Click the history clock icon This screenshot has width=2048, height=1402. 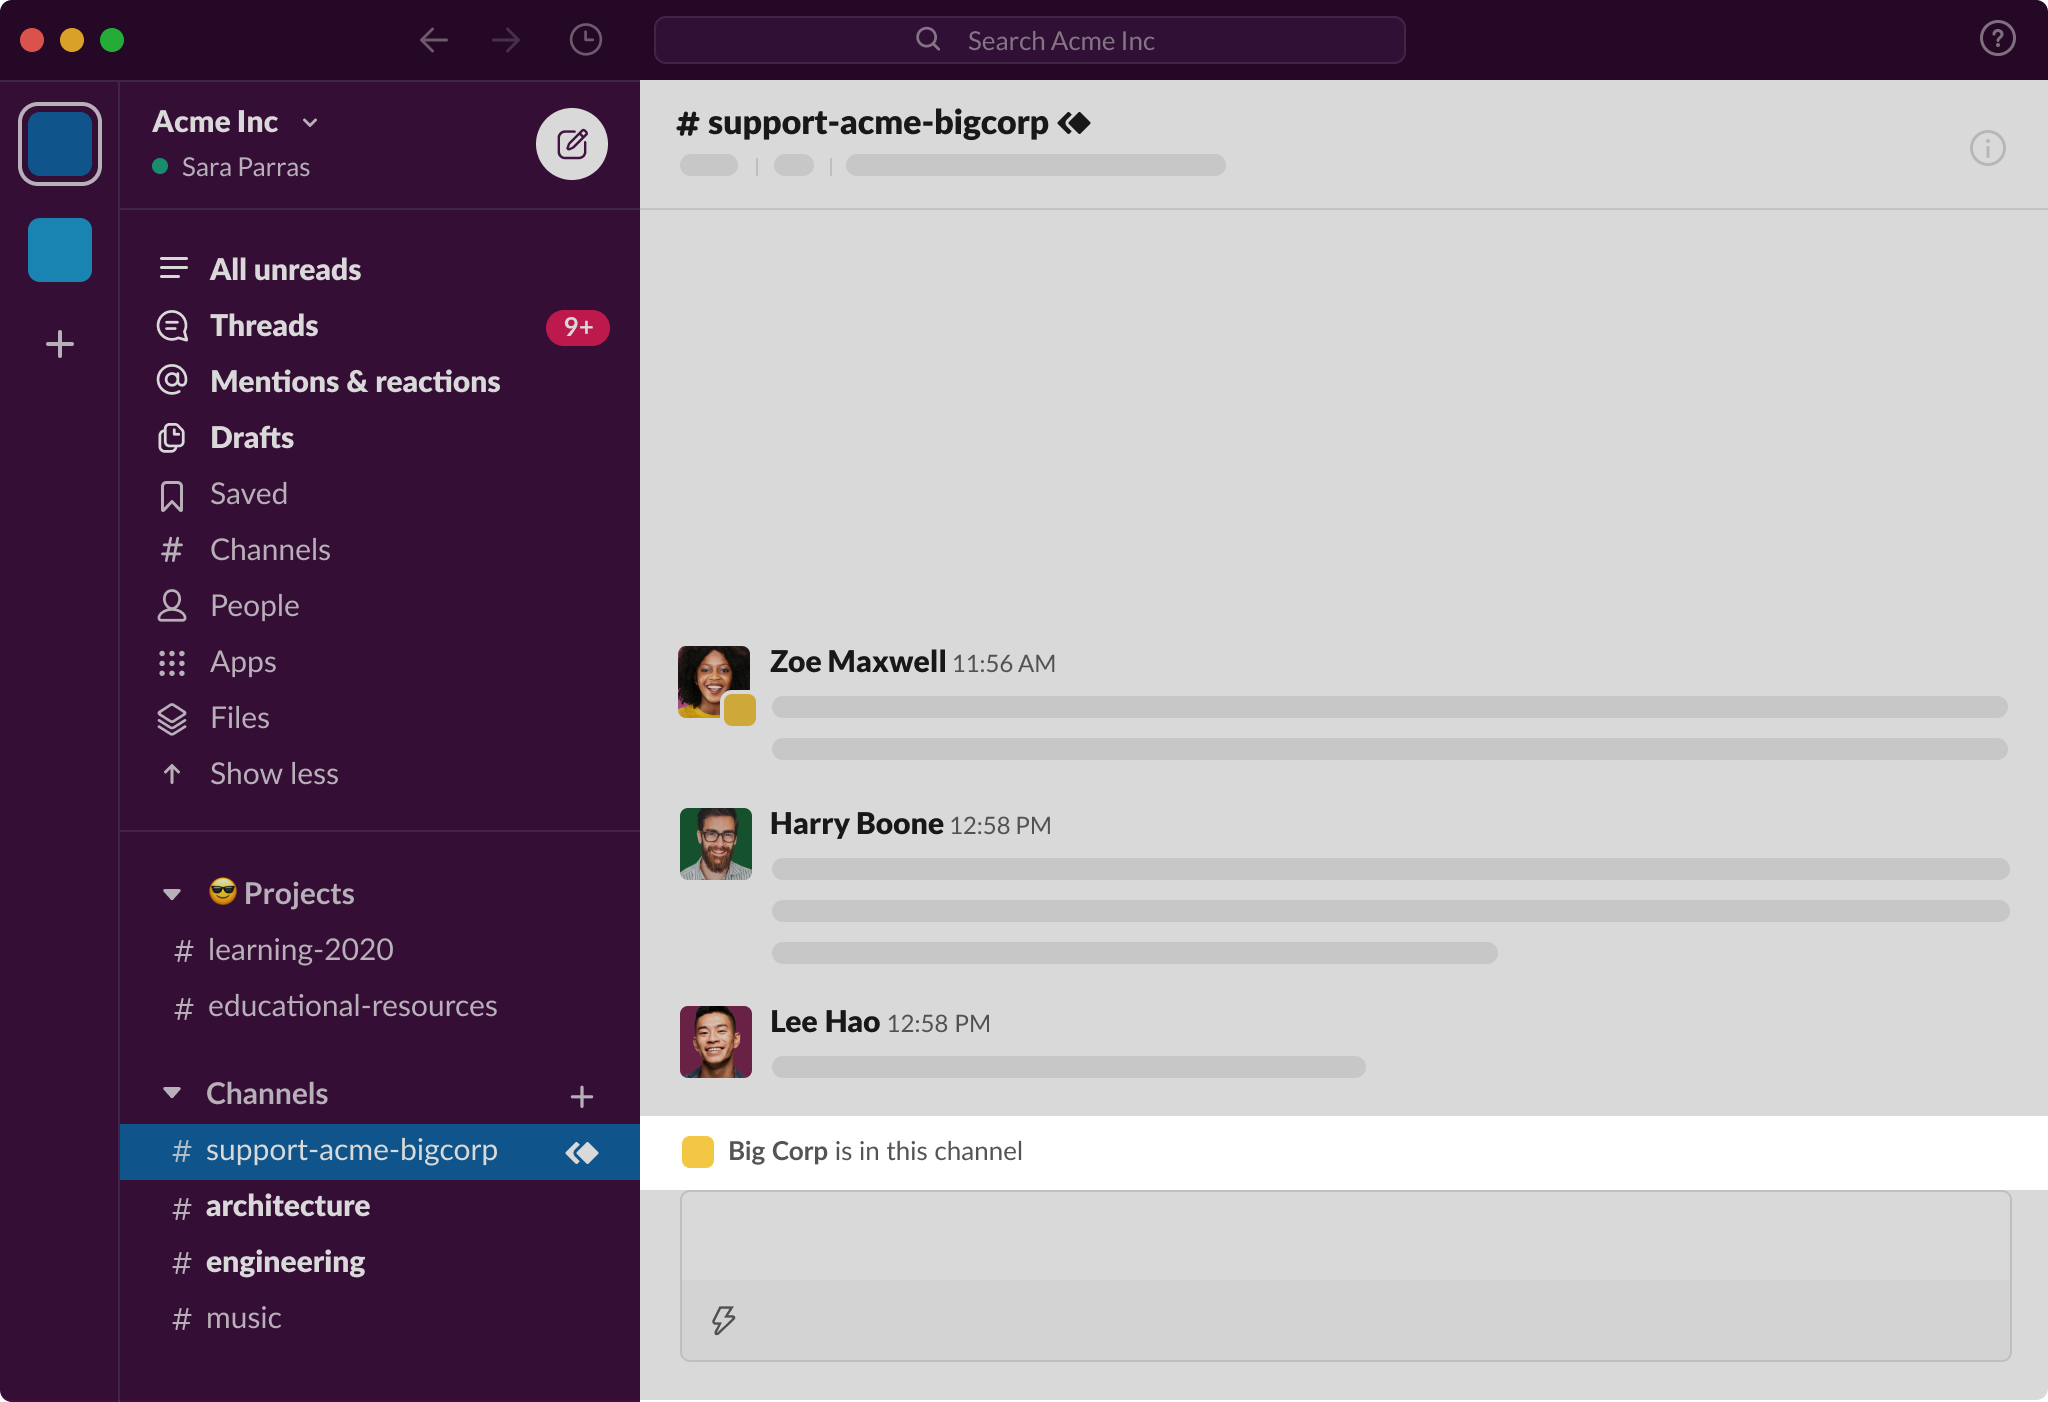(x=585, y=40)
